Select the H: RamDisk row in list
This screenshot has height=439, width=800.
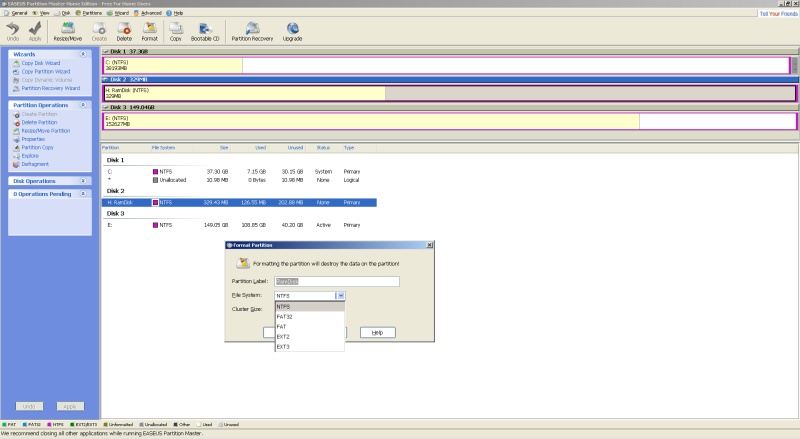click(x=239, y=203)
